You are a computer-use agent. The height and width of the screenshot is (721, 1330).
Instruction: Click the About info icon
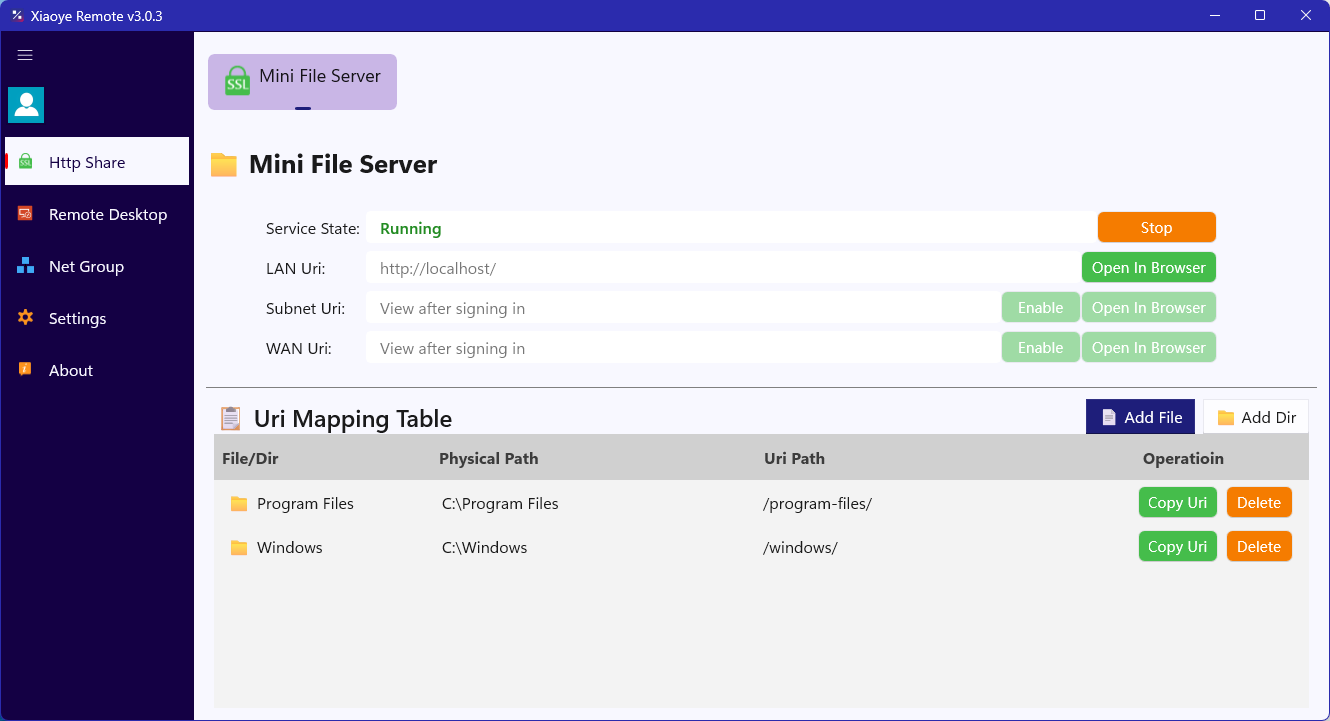(26, 370)
